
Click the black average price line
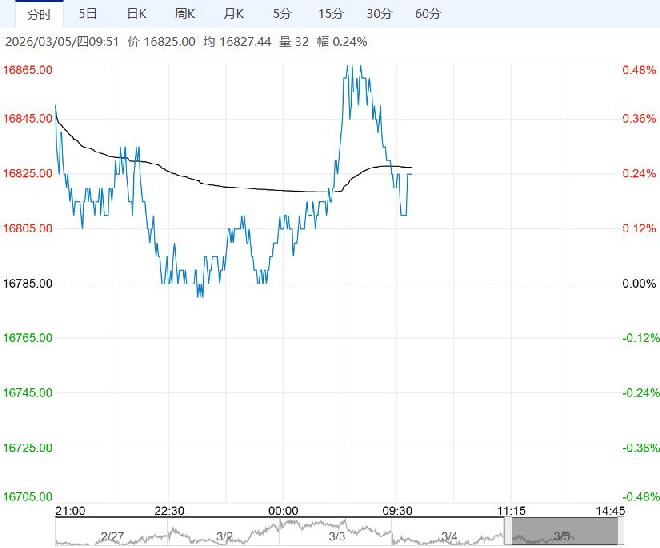point(250,188)
